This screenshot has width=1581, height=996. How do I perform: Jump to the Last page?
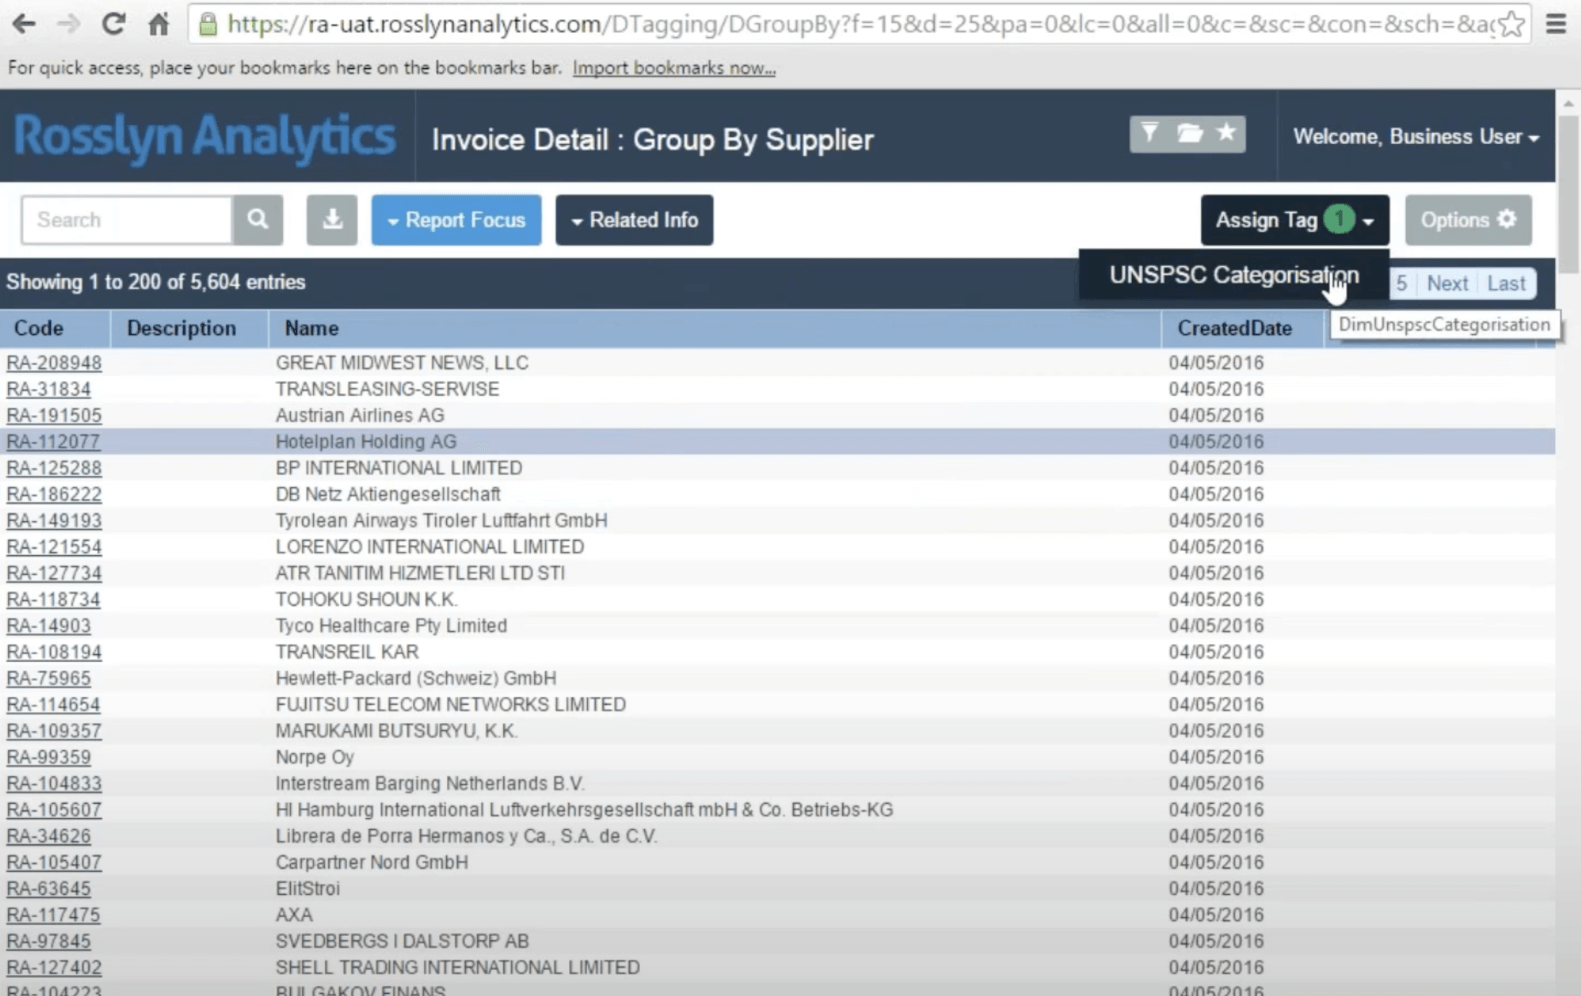coord(1506,284)
